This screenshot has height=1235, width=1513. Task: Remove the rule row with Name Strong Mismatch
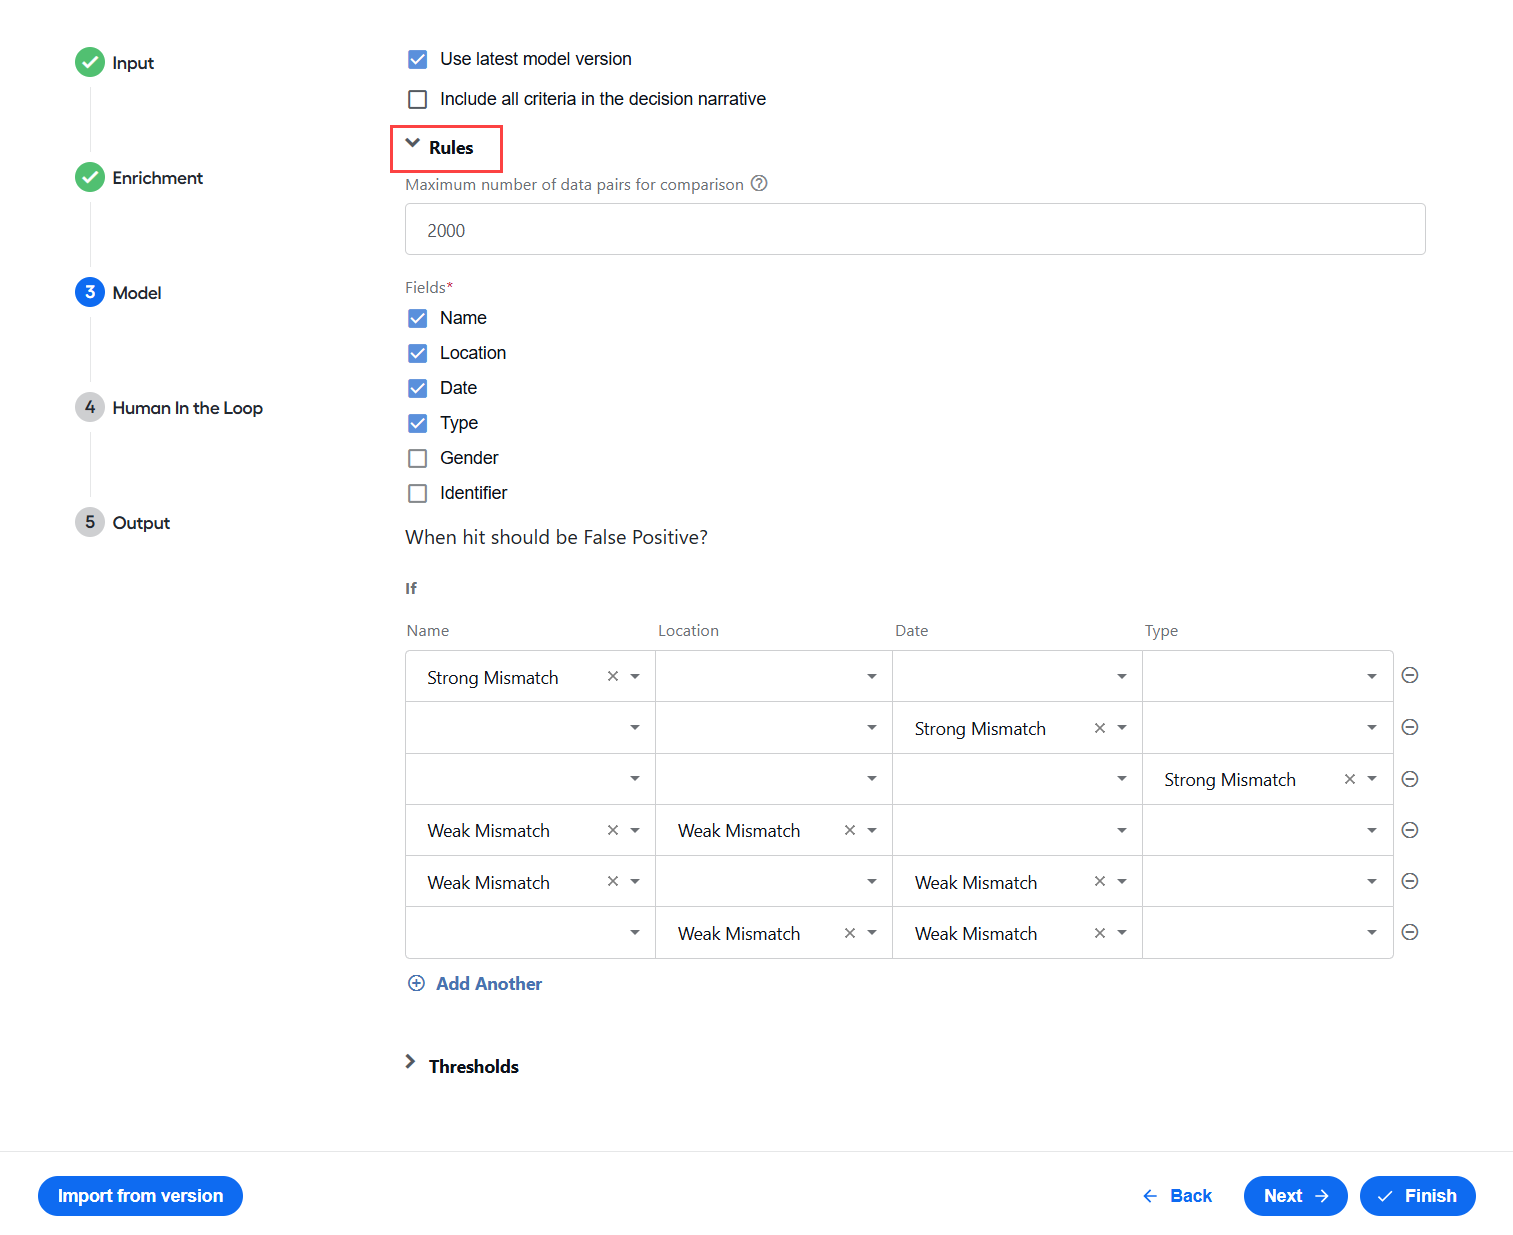1410,675
